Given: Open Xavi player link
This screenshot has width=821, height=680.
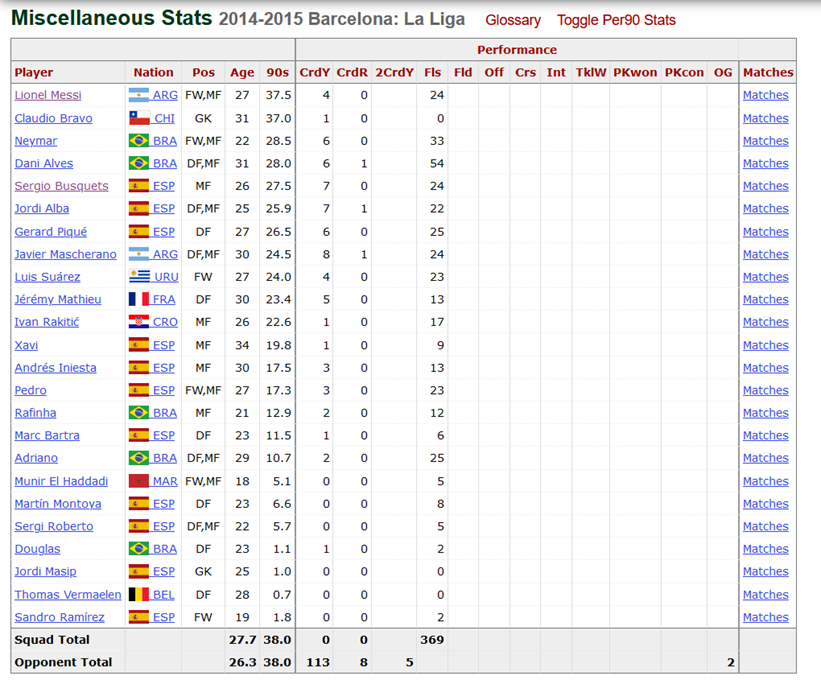Looking at the screenshot, I should [x=26, y=345].
